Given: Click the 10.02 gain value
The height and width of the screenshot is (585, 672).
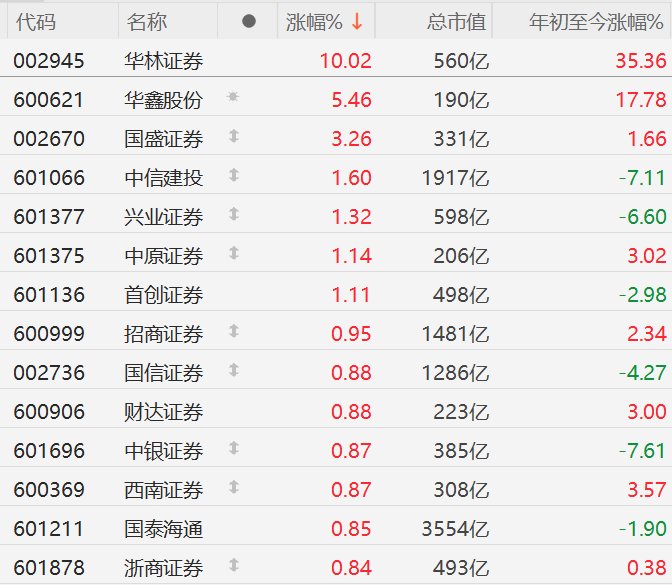Looking at the screenshot, I should click(345, 61).
